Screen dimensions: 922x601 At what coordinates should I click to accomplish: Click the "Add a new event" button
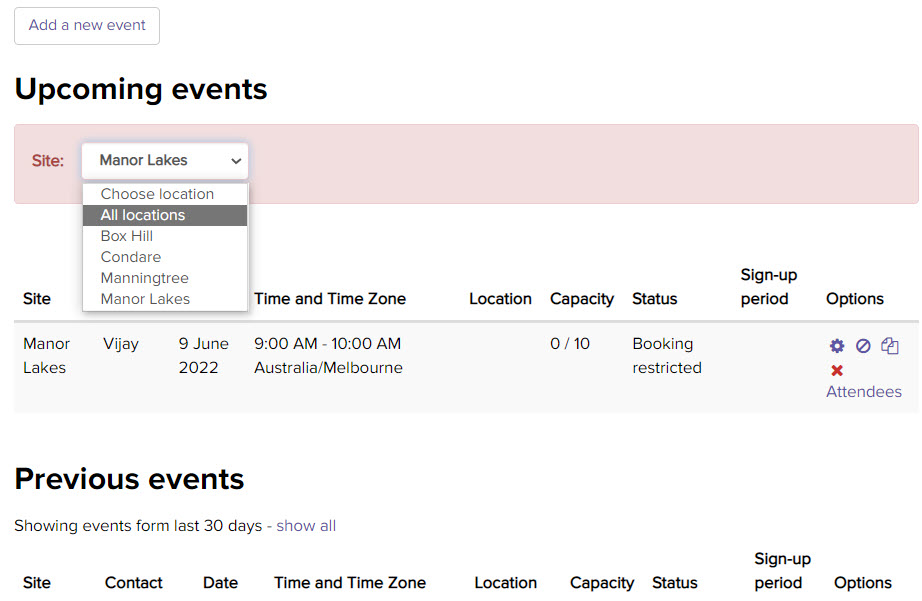click(87, 27)
